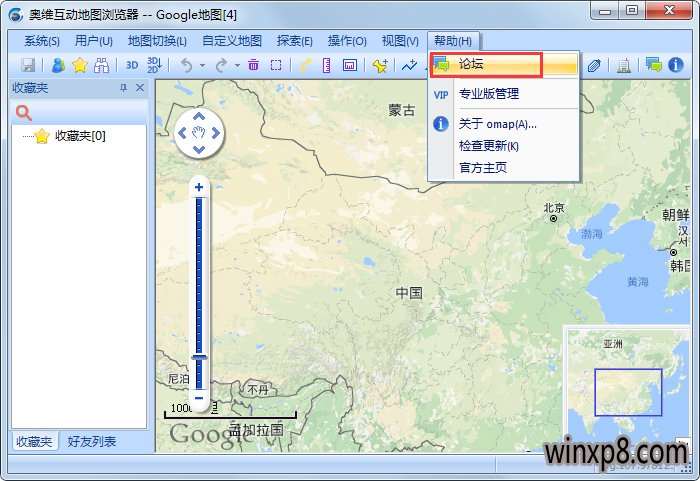Open the 用户(U) menu

tap(93, 41)
